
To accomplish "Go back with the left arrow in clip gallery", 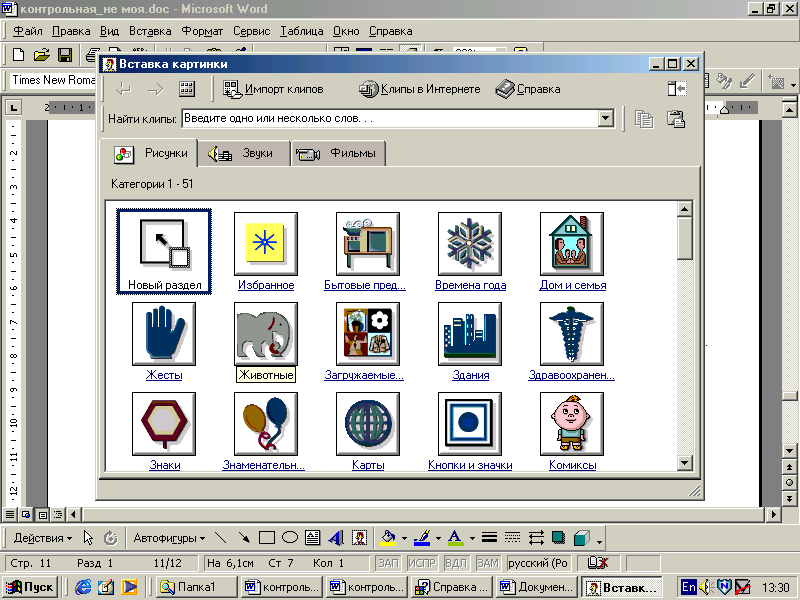I will tap(123, 89).
